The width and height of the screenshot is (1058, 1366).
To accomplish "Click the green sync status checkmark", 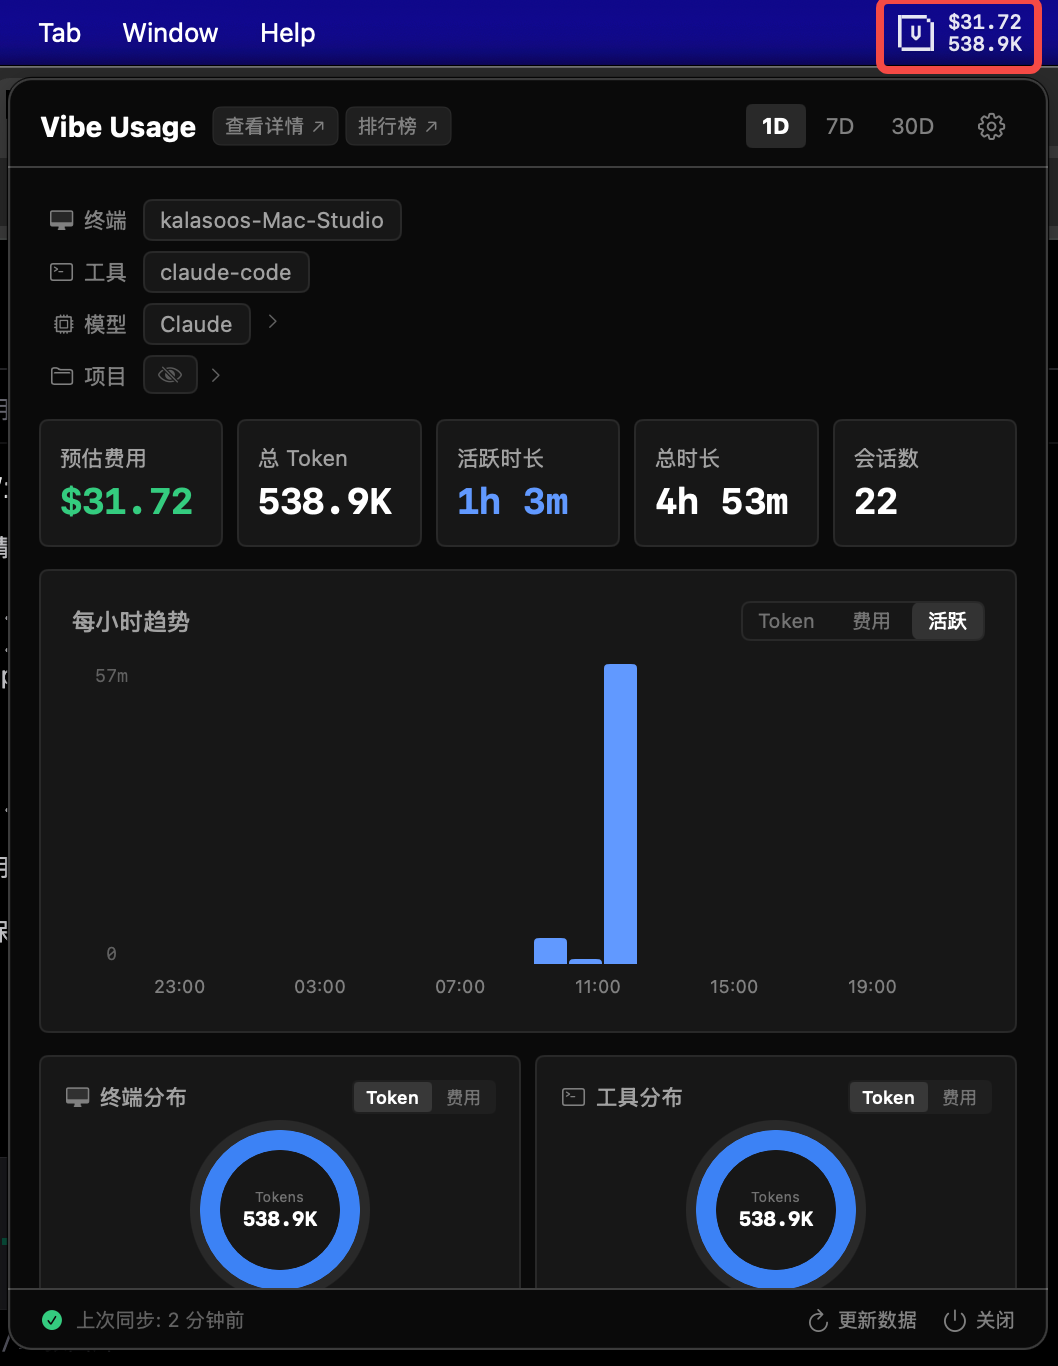I will click(52, 1320).
